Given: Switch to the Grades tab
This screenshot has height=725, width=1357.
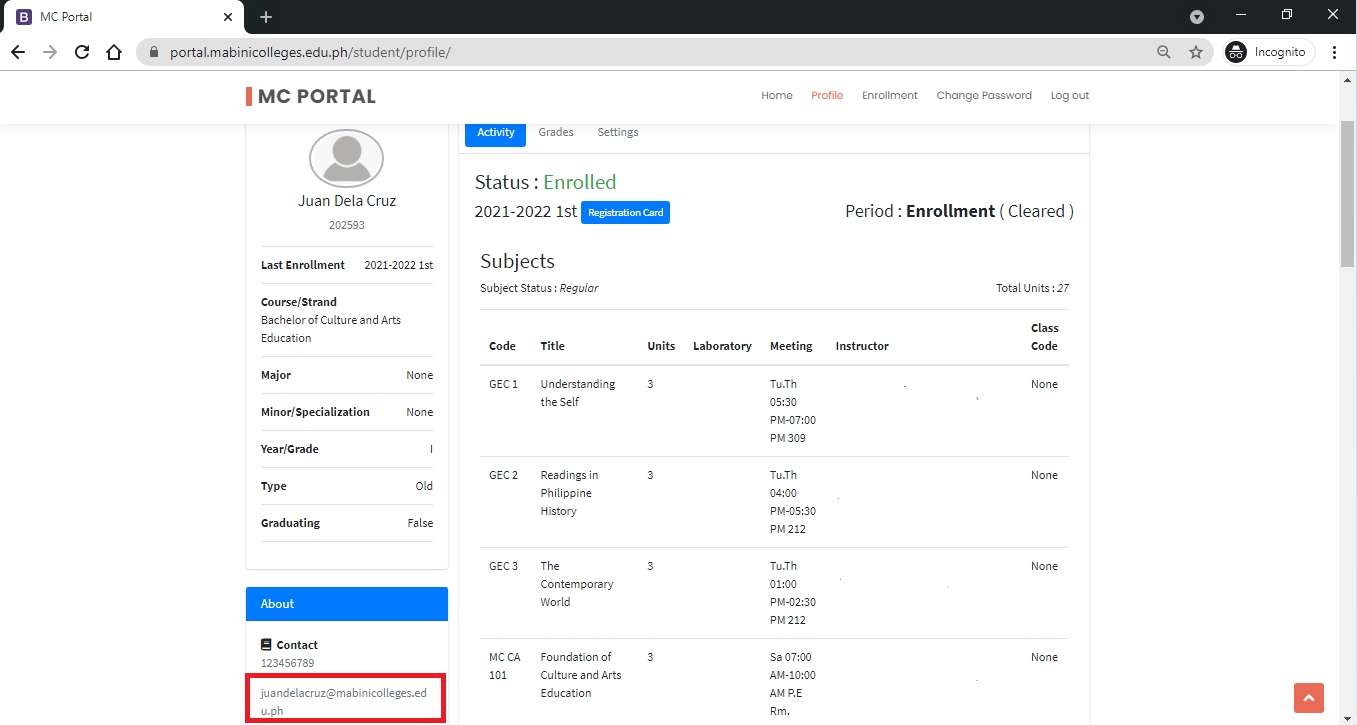Looking at the screenshot, I should tap(556, 132).
